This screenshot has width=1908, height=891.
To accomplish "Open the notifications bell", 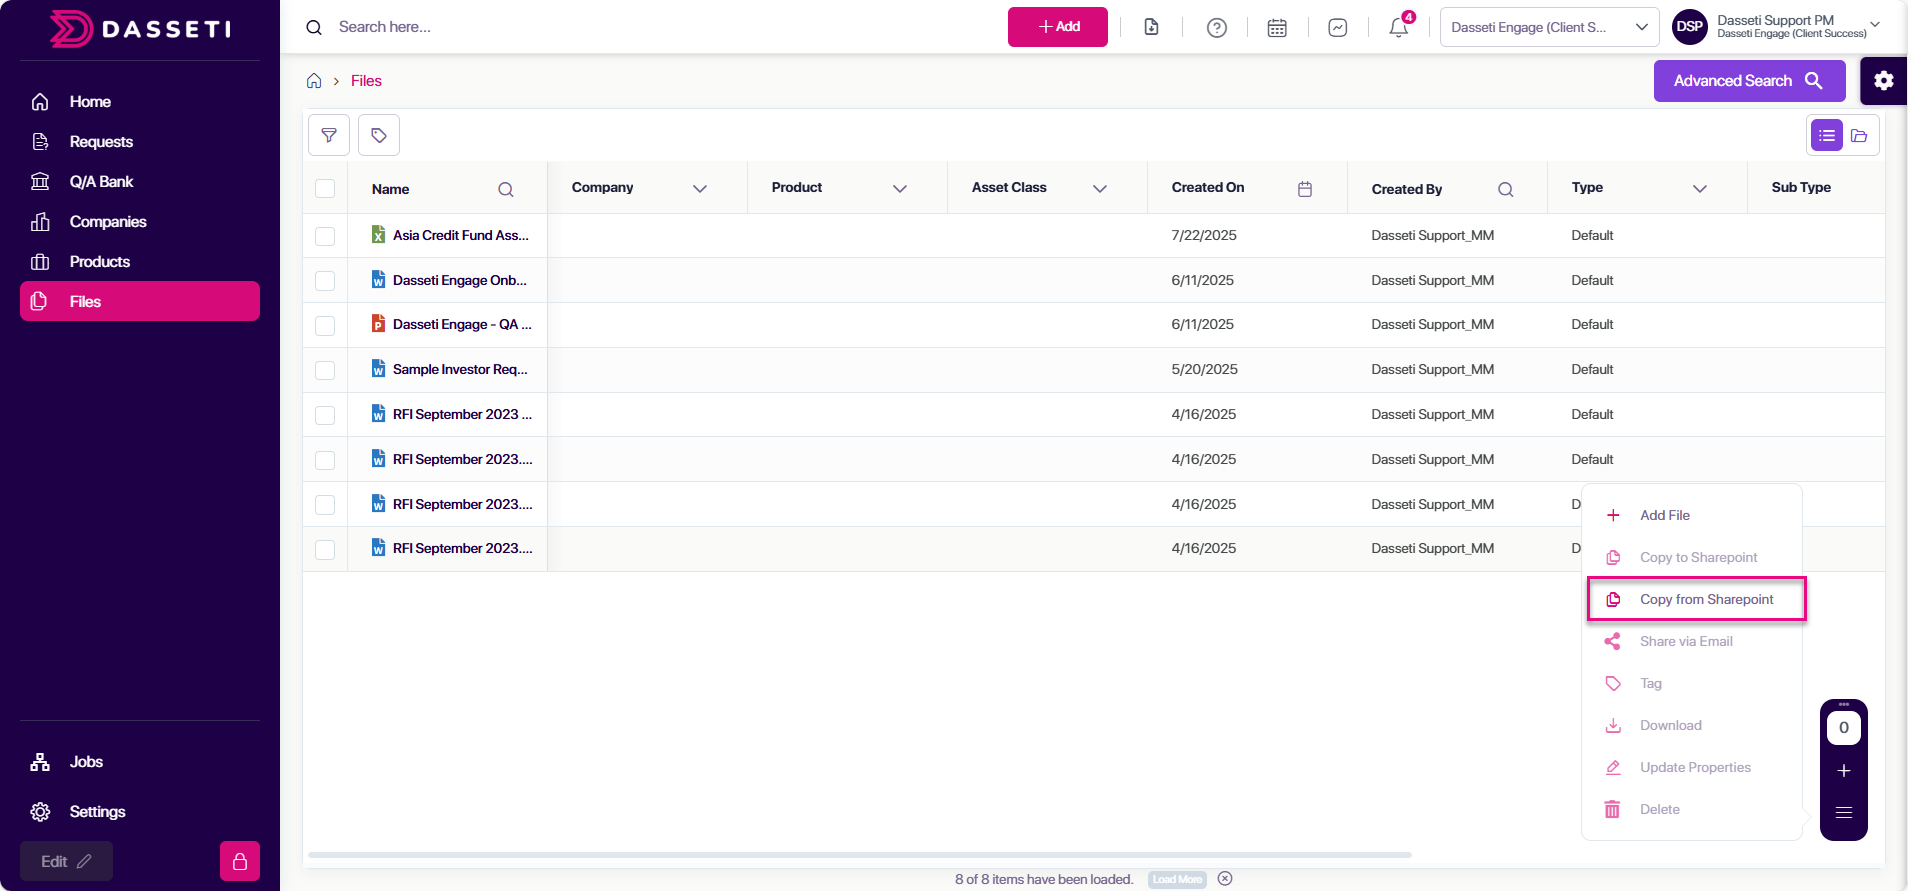I will [1399, 27].
